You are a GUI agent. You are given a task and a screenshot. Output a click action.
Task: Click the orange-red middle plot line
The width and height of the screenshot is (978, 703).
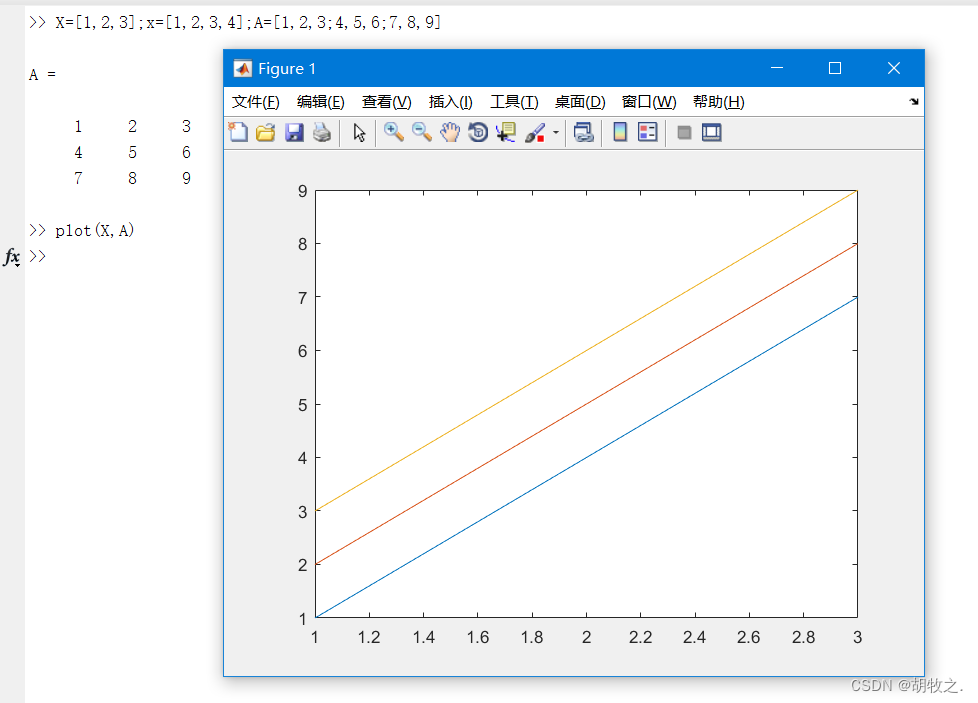point(586,404)
